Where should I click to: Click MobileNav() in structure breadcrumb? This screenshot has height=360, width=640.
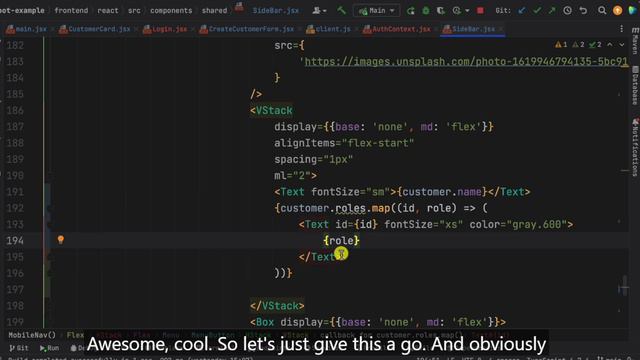[x=32, y=335]
